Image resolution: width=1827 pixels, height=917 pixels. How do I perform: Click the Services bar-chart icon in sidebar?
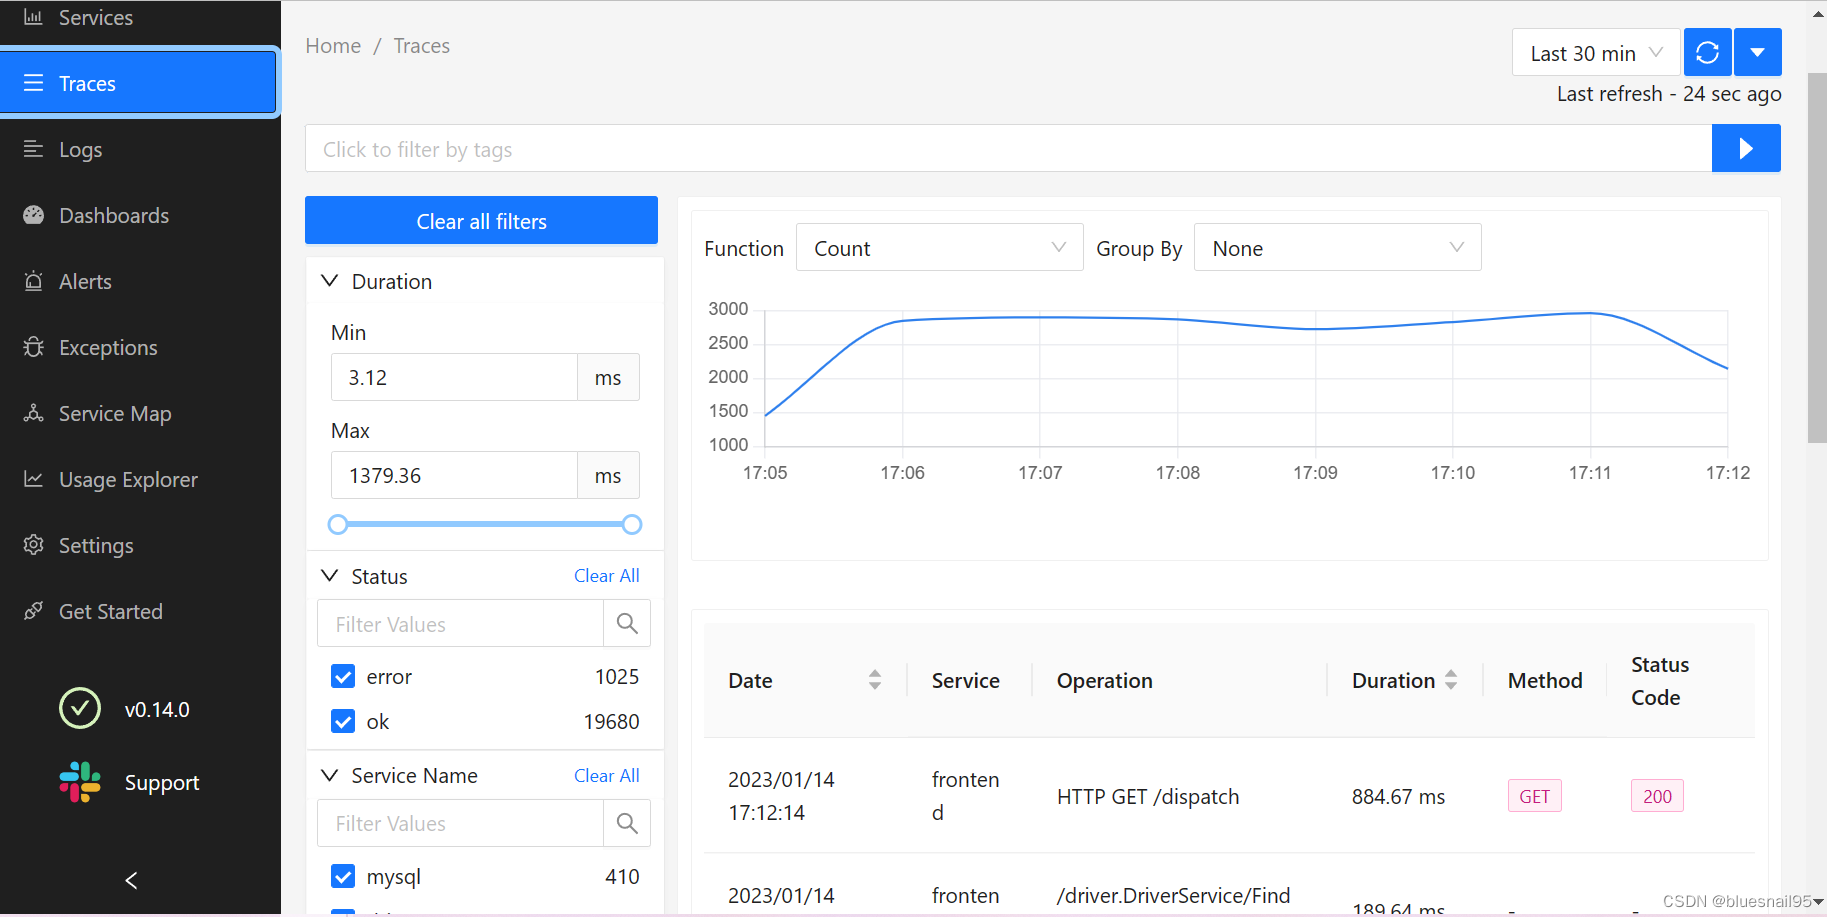click(33, 17)
